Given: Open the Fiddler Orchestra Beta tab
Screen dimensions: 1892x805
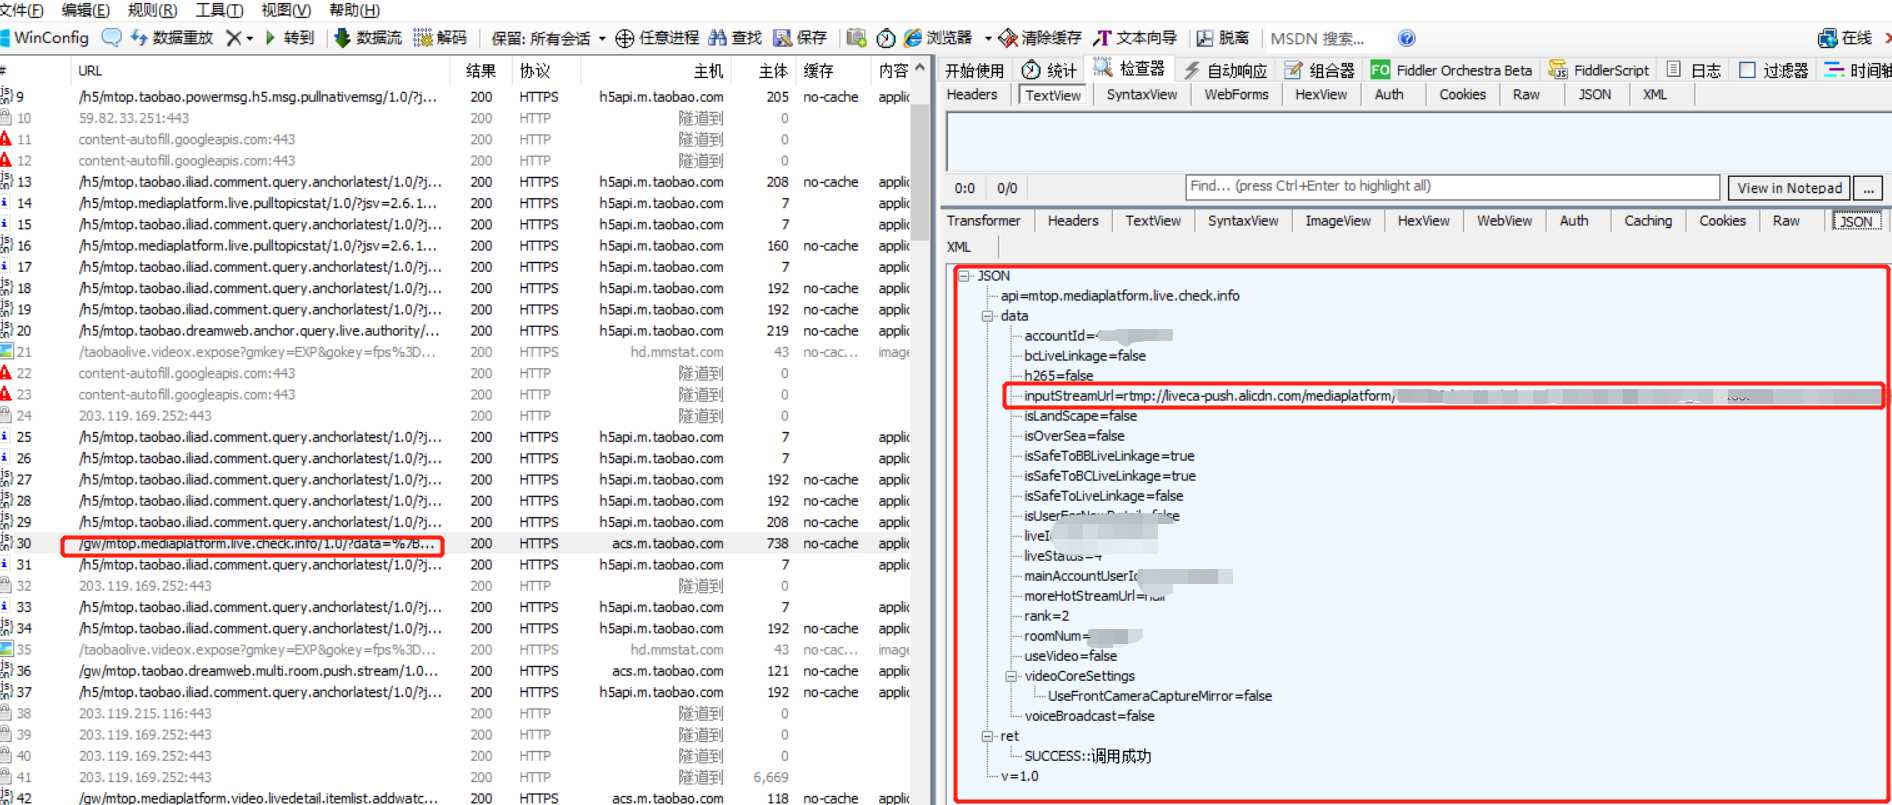Looking at the screenshot, I should pos(1451,70).
